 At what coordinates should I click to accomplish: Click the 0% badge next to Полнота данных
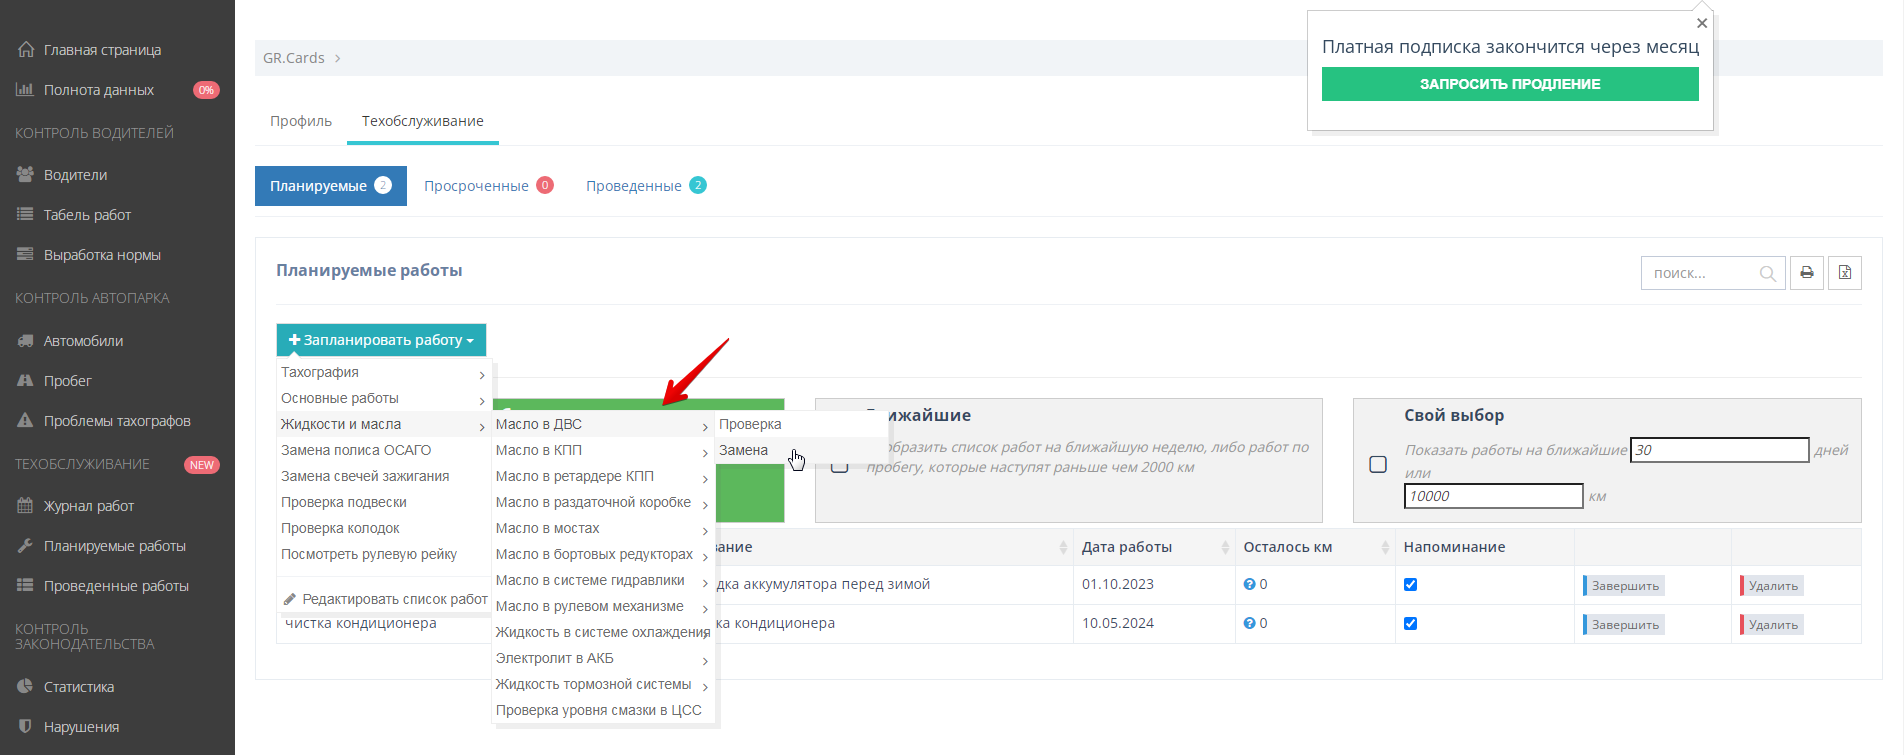coord(206,90)
